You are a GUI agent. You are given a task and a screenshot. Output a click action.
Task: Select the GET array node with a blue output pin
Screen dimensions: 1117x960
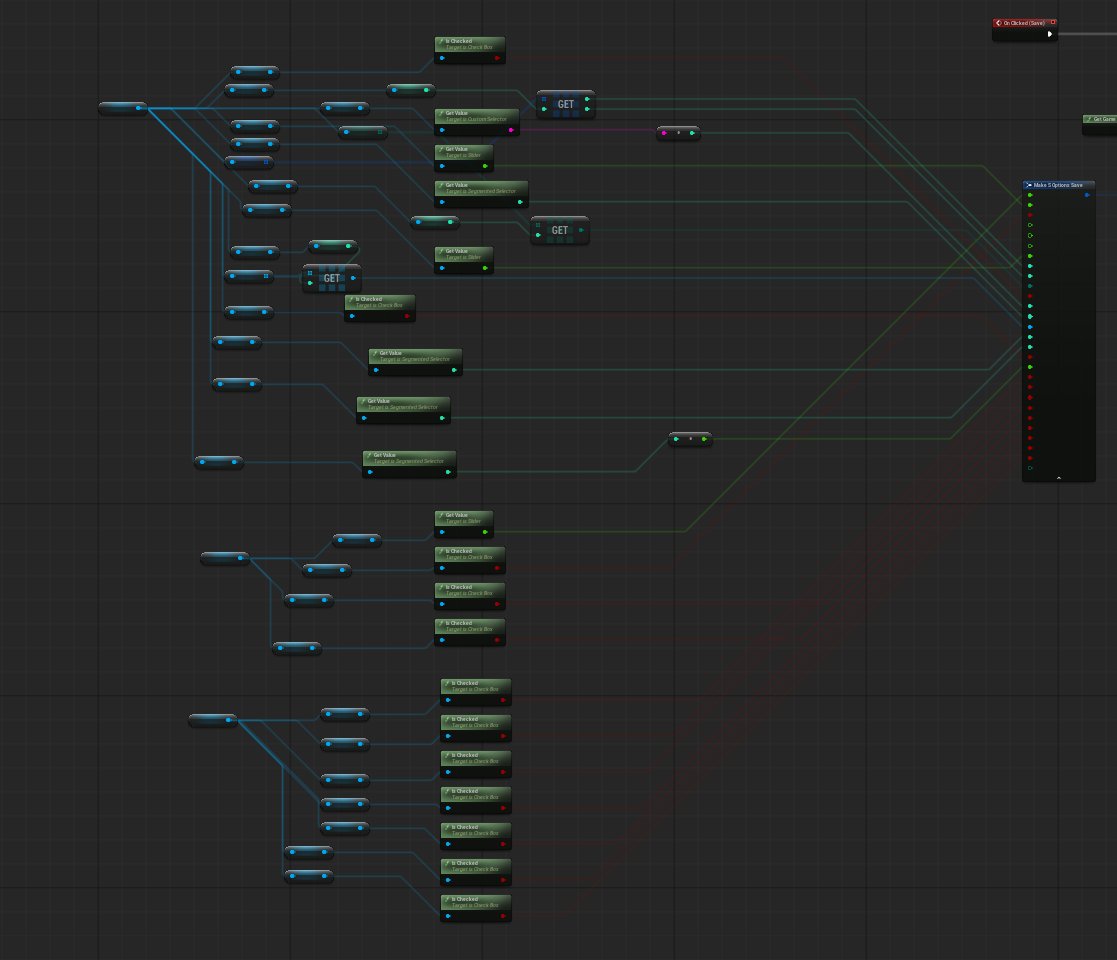point(332,278)
